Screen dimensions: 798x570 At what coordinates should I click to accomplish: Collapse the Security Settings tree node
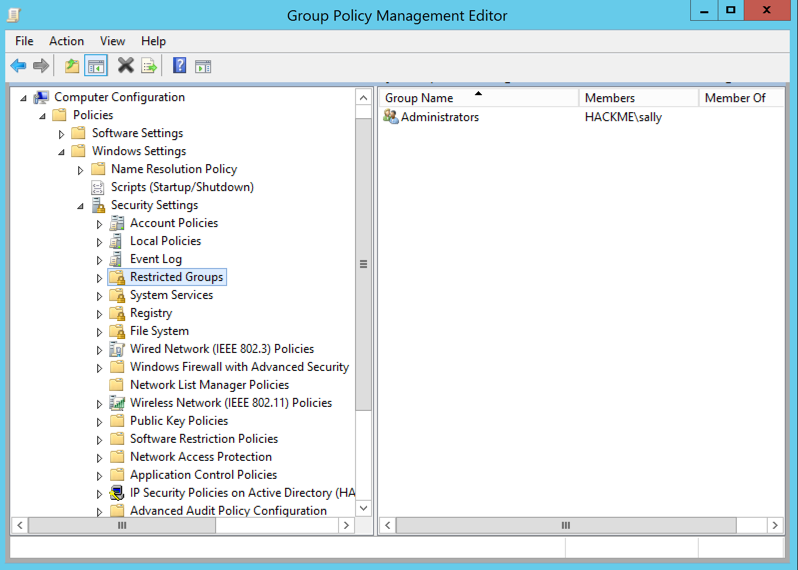81,206
